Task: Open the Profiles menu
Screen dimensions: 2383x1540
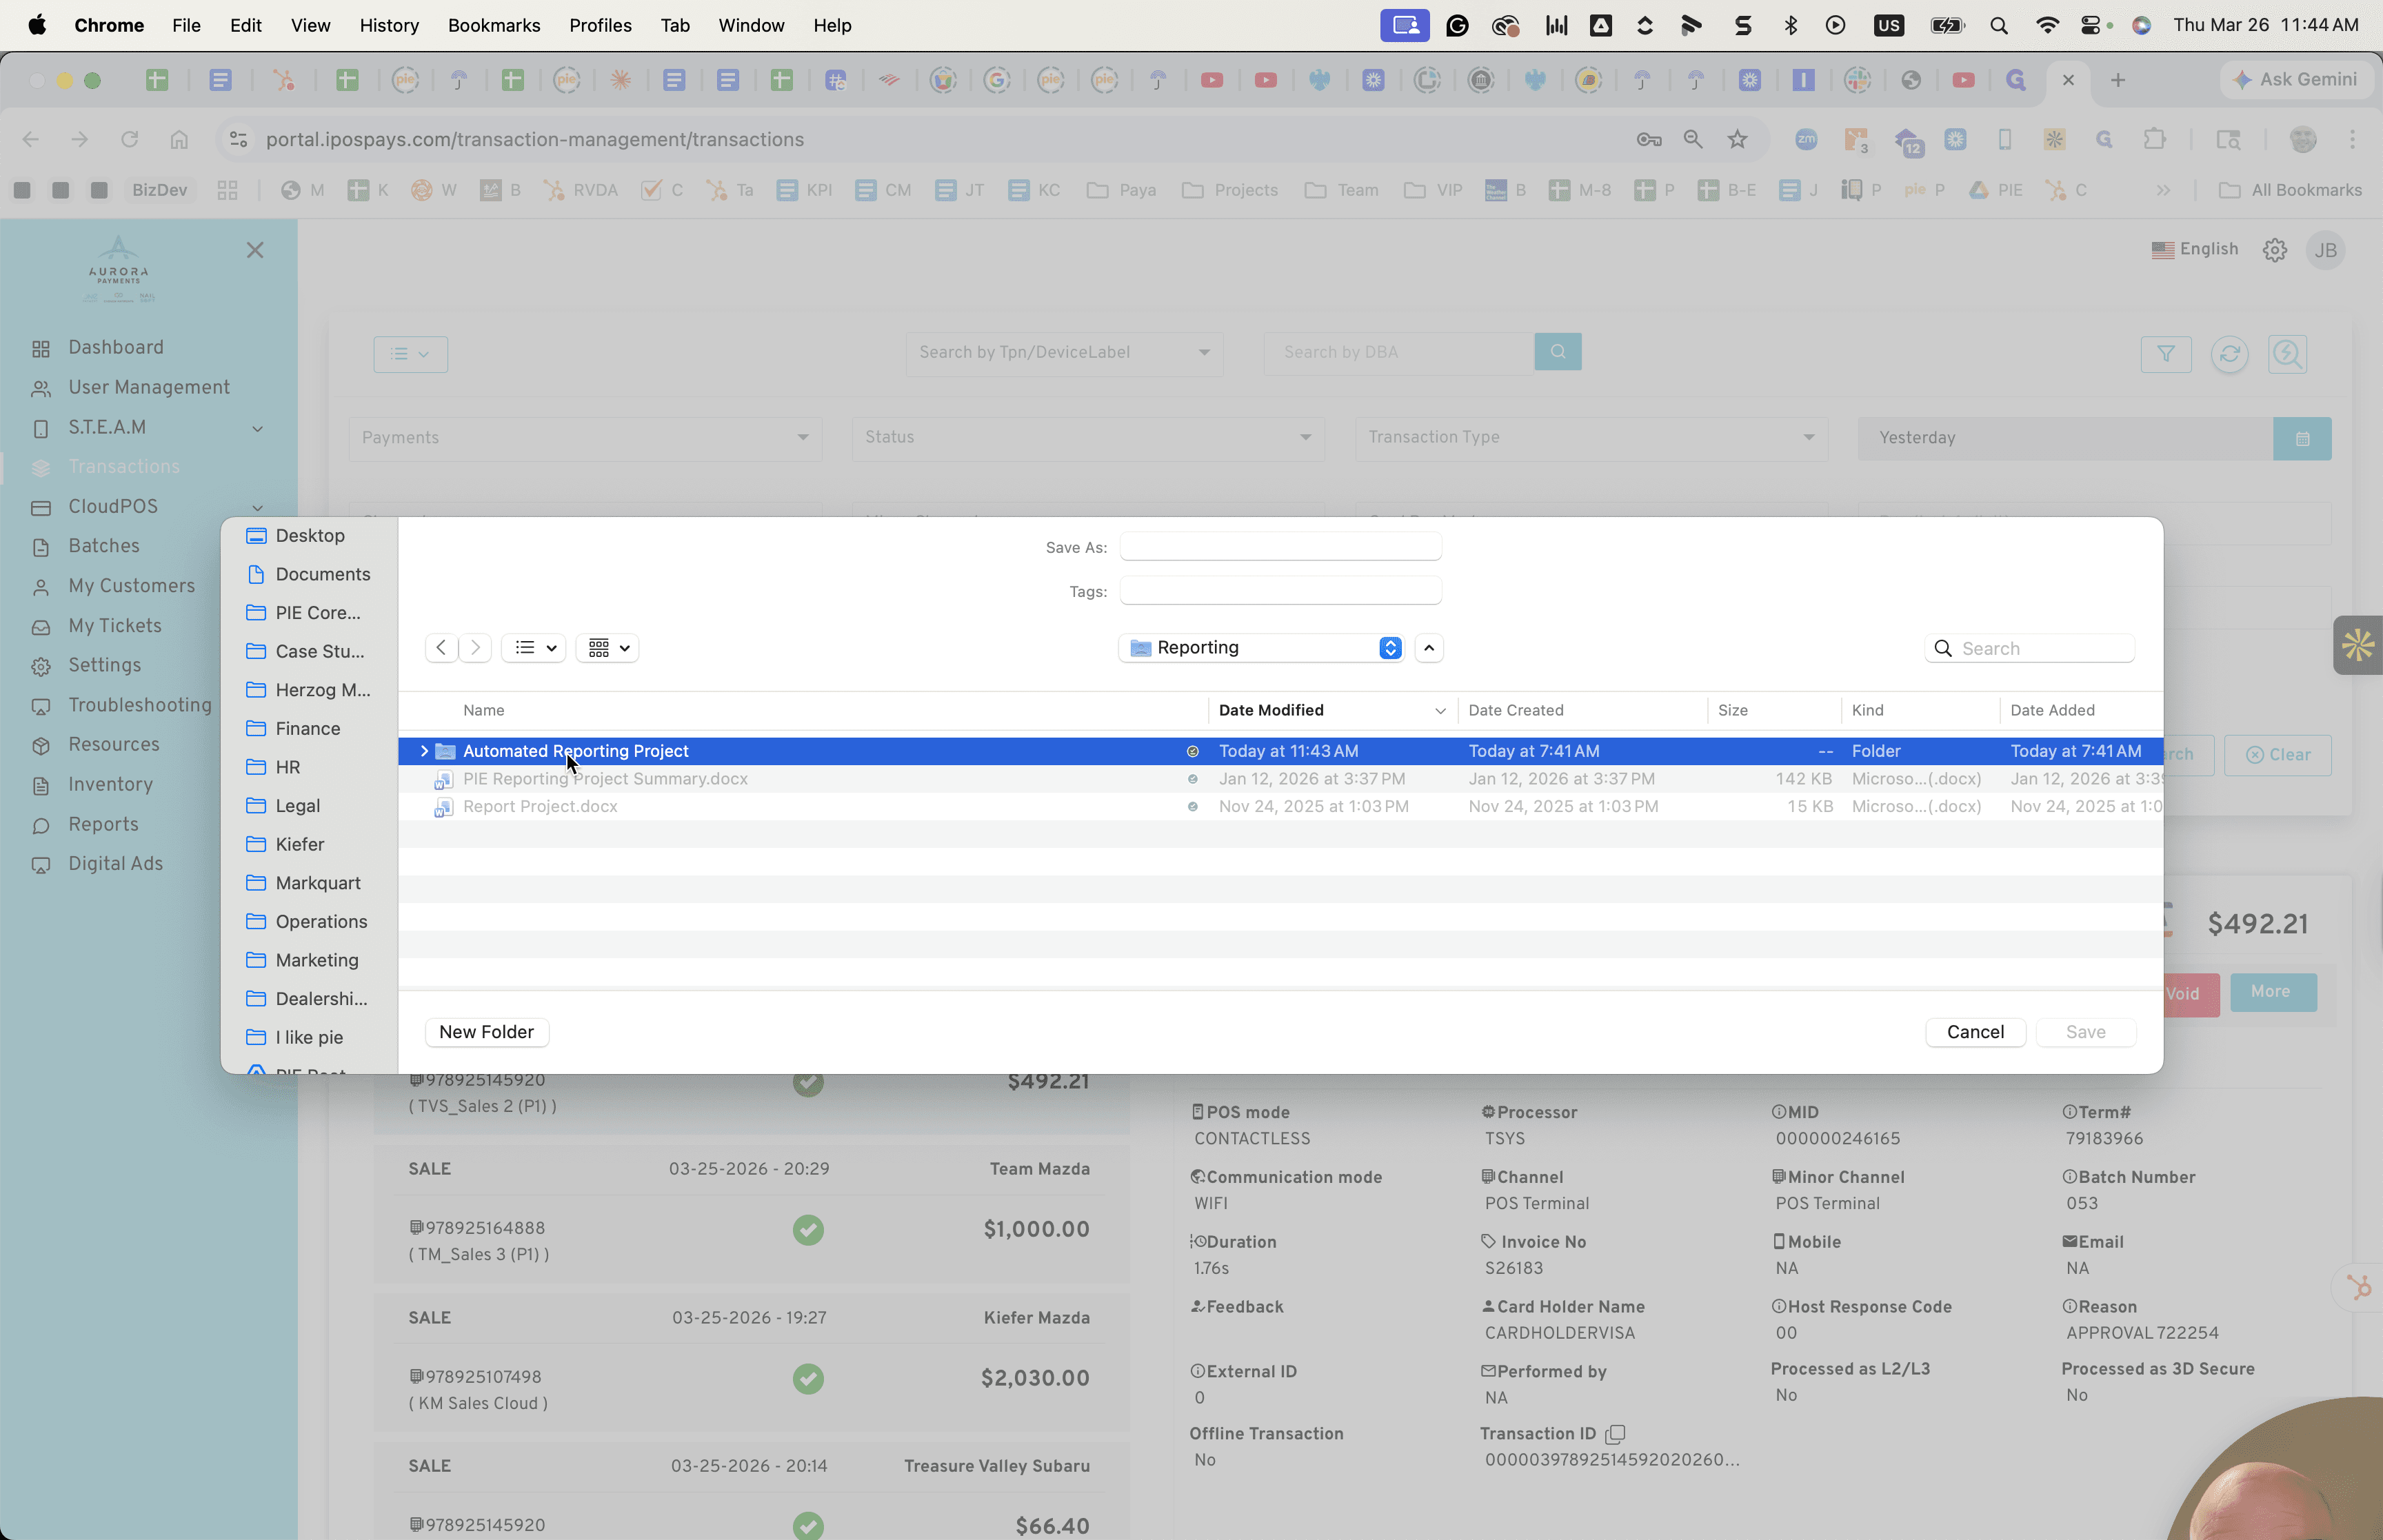Action: click(600, 25)
